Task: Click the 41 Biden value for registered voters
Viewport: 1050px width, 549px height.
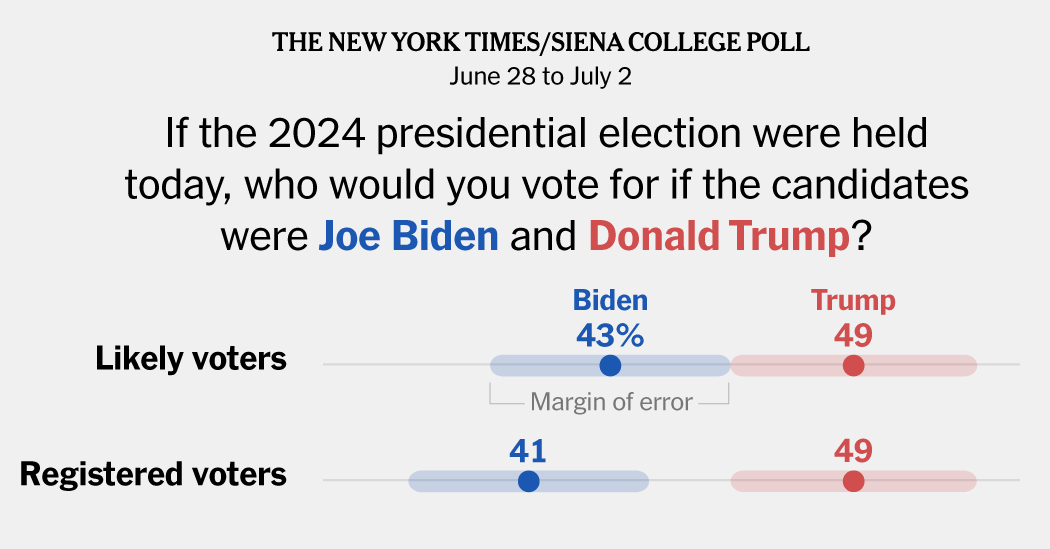Action: pyautogui.click(x=528, y=451)
